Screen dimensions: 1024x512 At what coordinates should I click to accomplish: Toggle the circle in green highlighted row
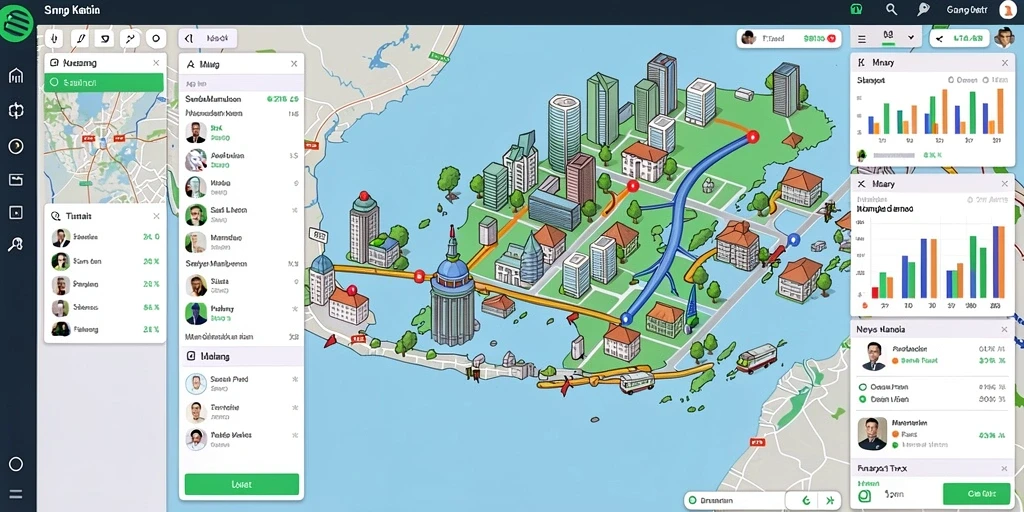coord(56,82)
